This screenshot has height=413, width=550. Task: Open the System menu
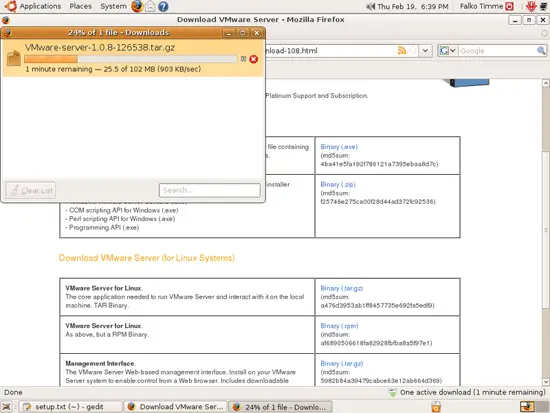113,6
